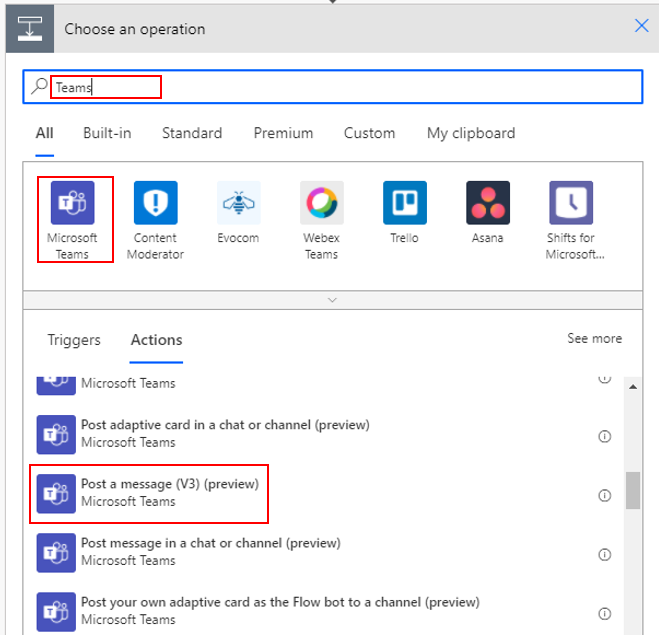This screenshot has width=659, height=636.
Task: Show info for Post adaptive card in chat
Action: [604, 436]
